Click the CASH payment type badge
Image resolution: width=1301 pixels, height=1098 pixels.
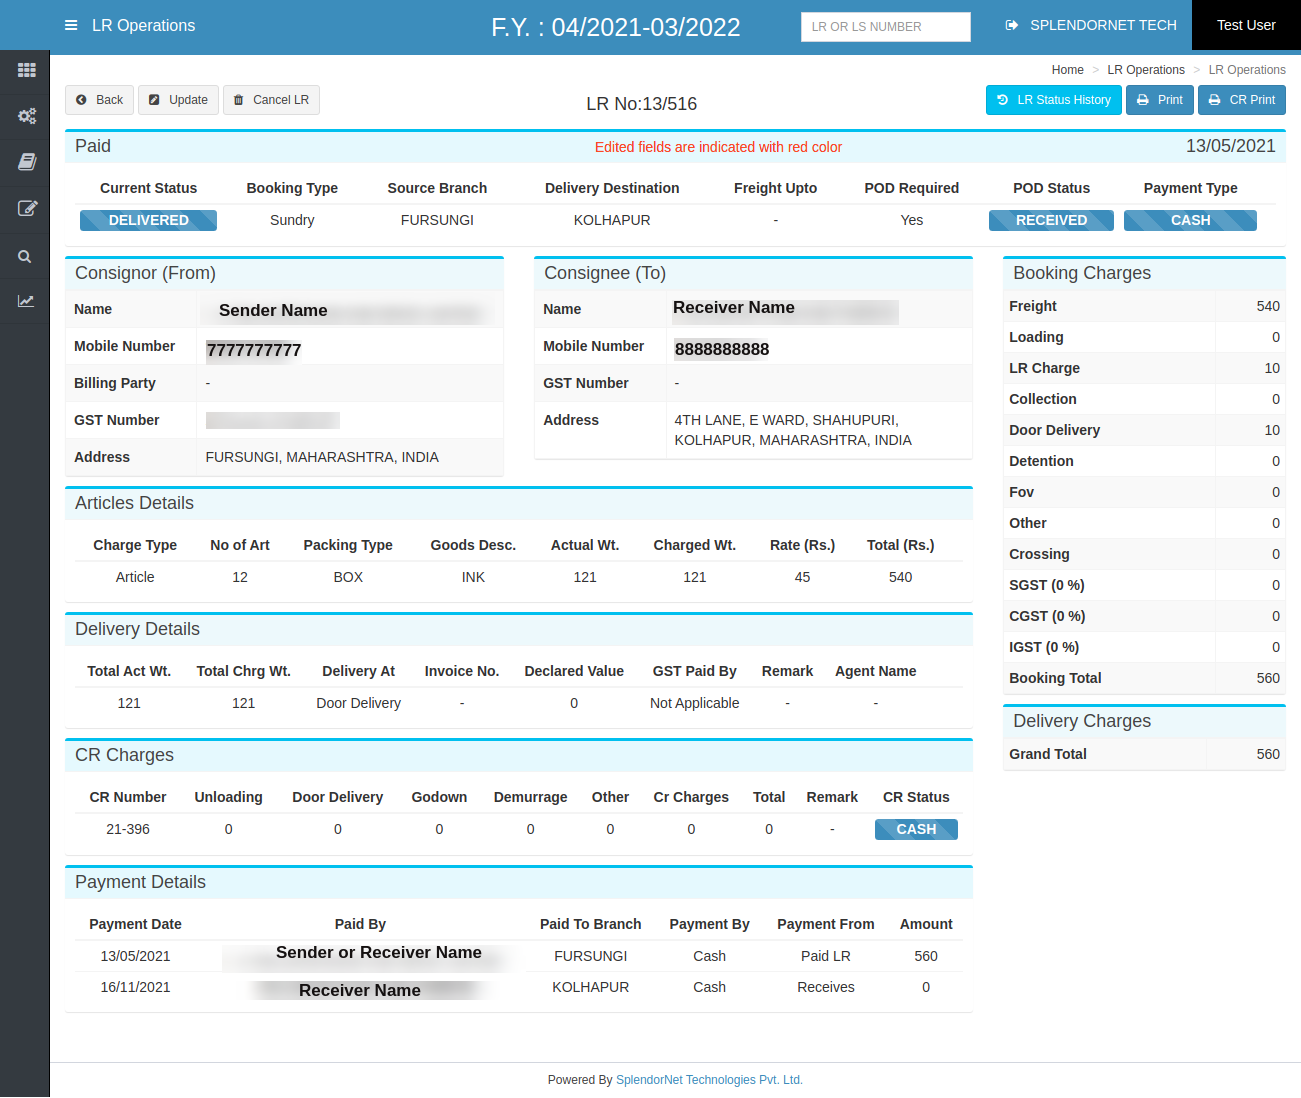(1190, 220)
